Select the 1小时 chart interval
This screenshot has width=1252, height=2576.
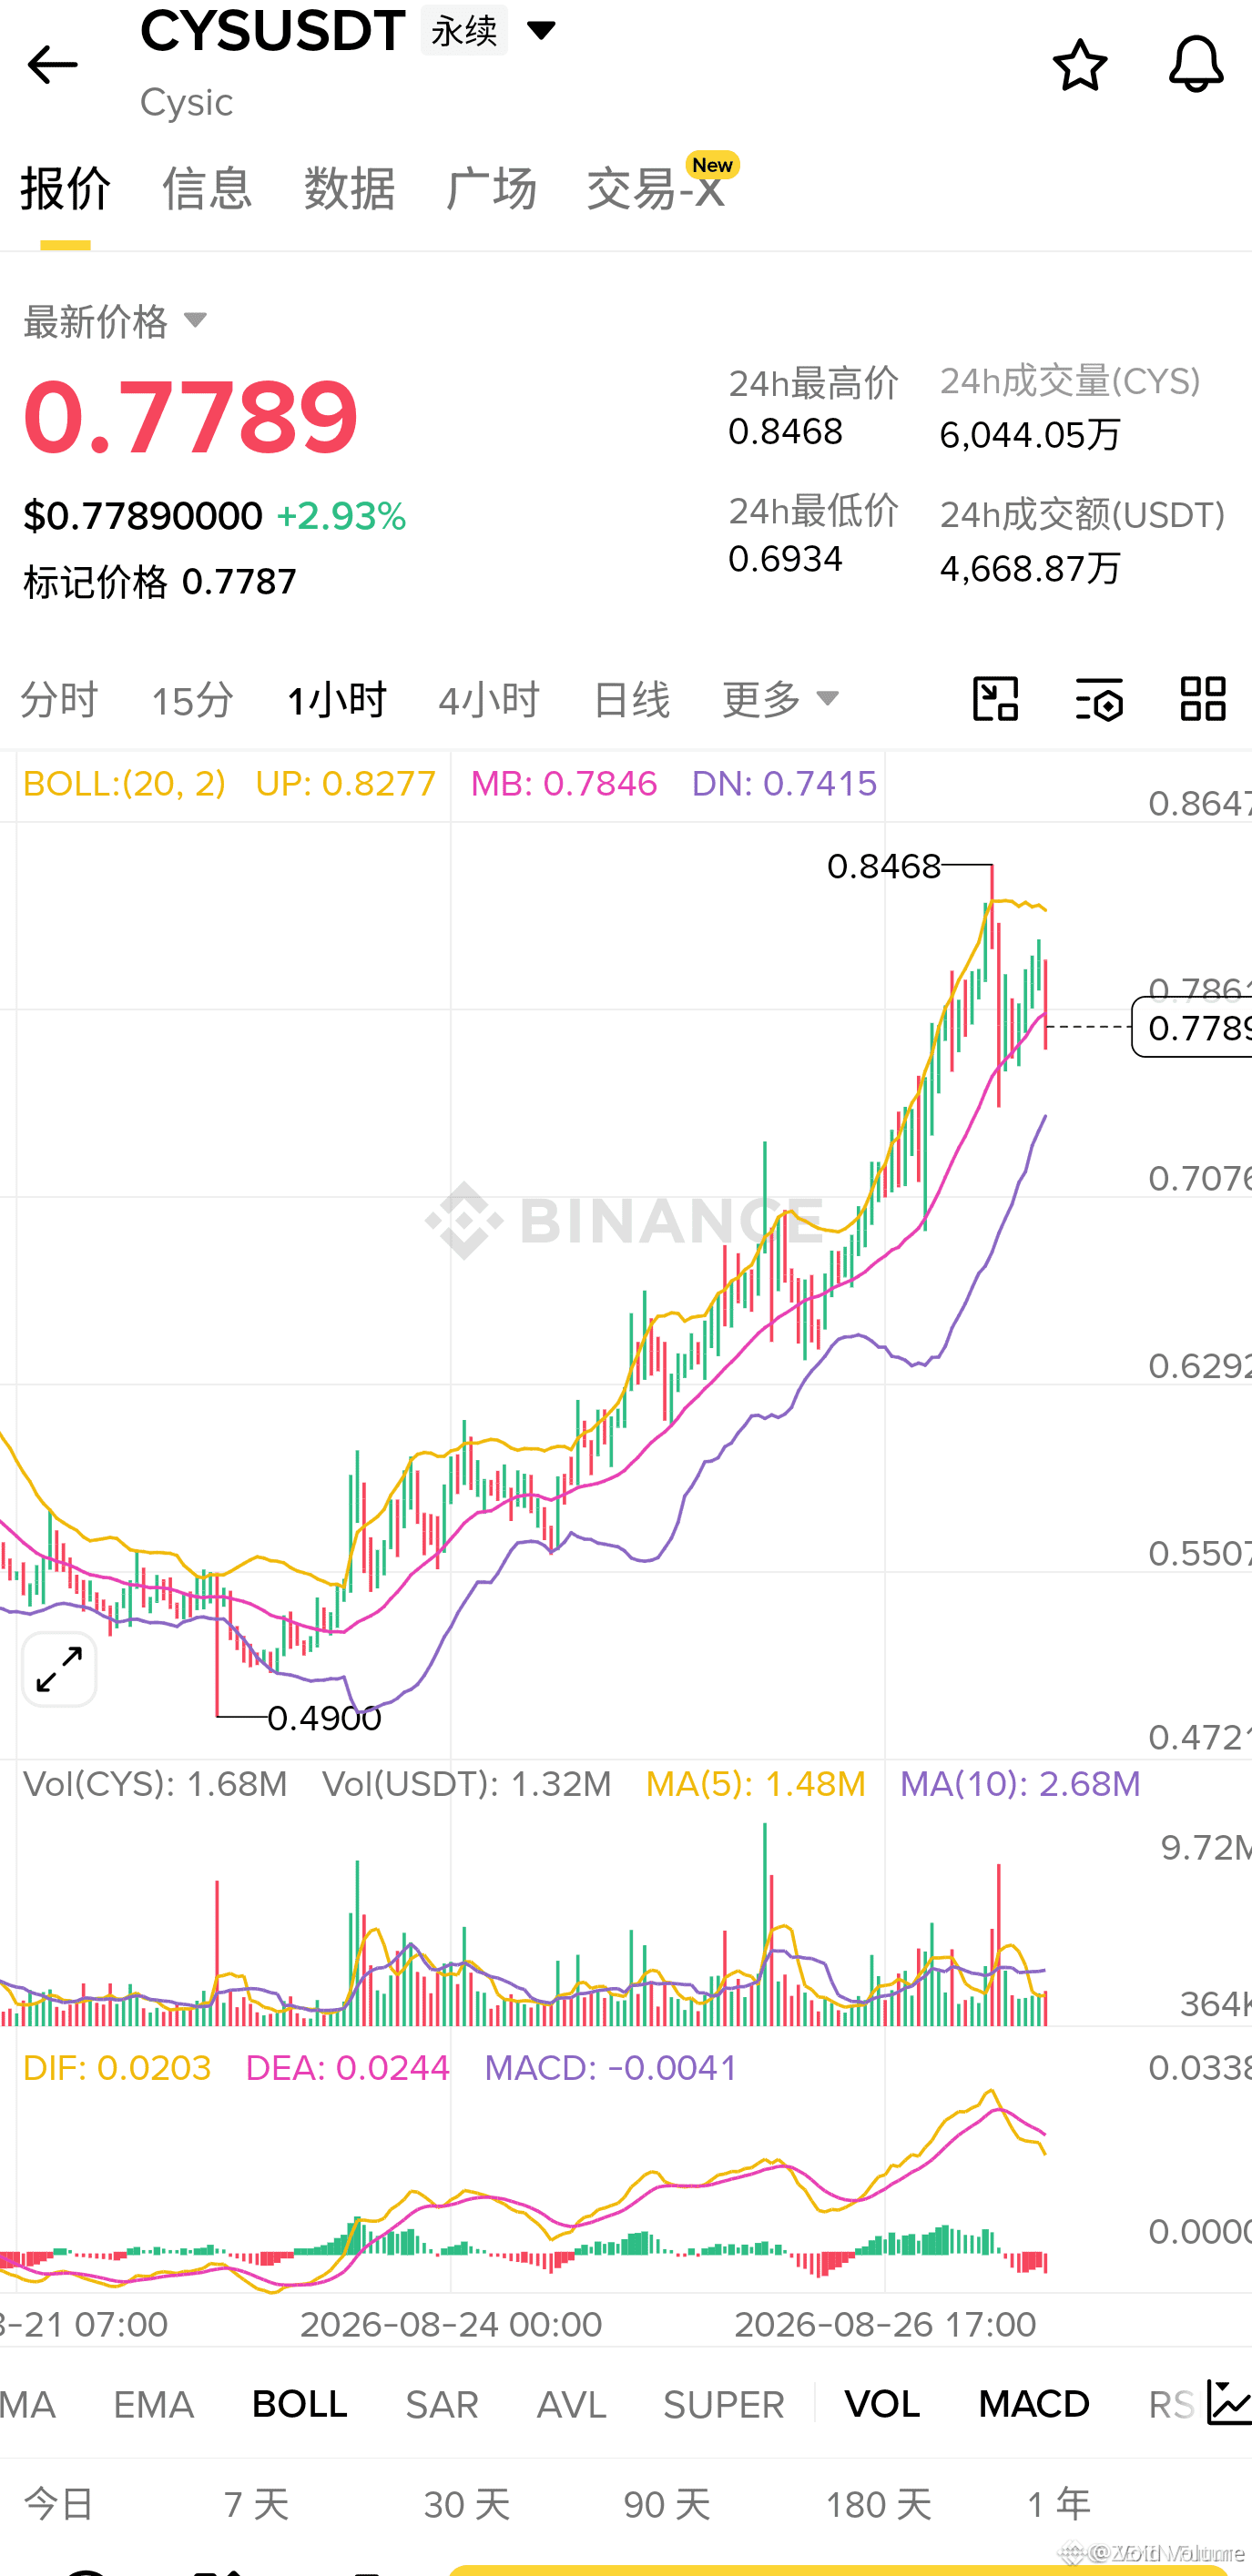(336, 699)
